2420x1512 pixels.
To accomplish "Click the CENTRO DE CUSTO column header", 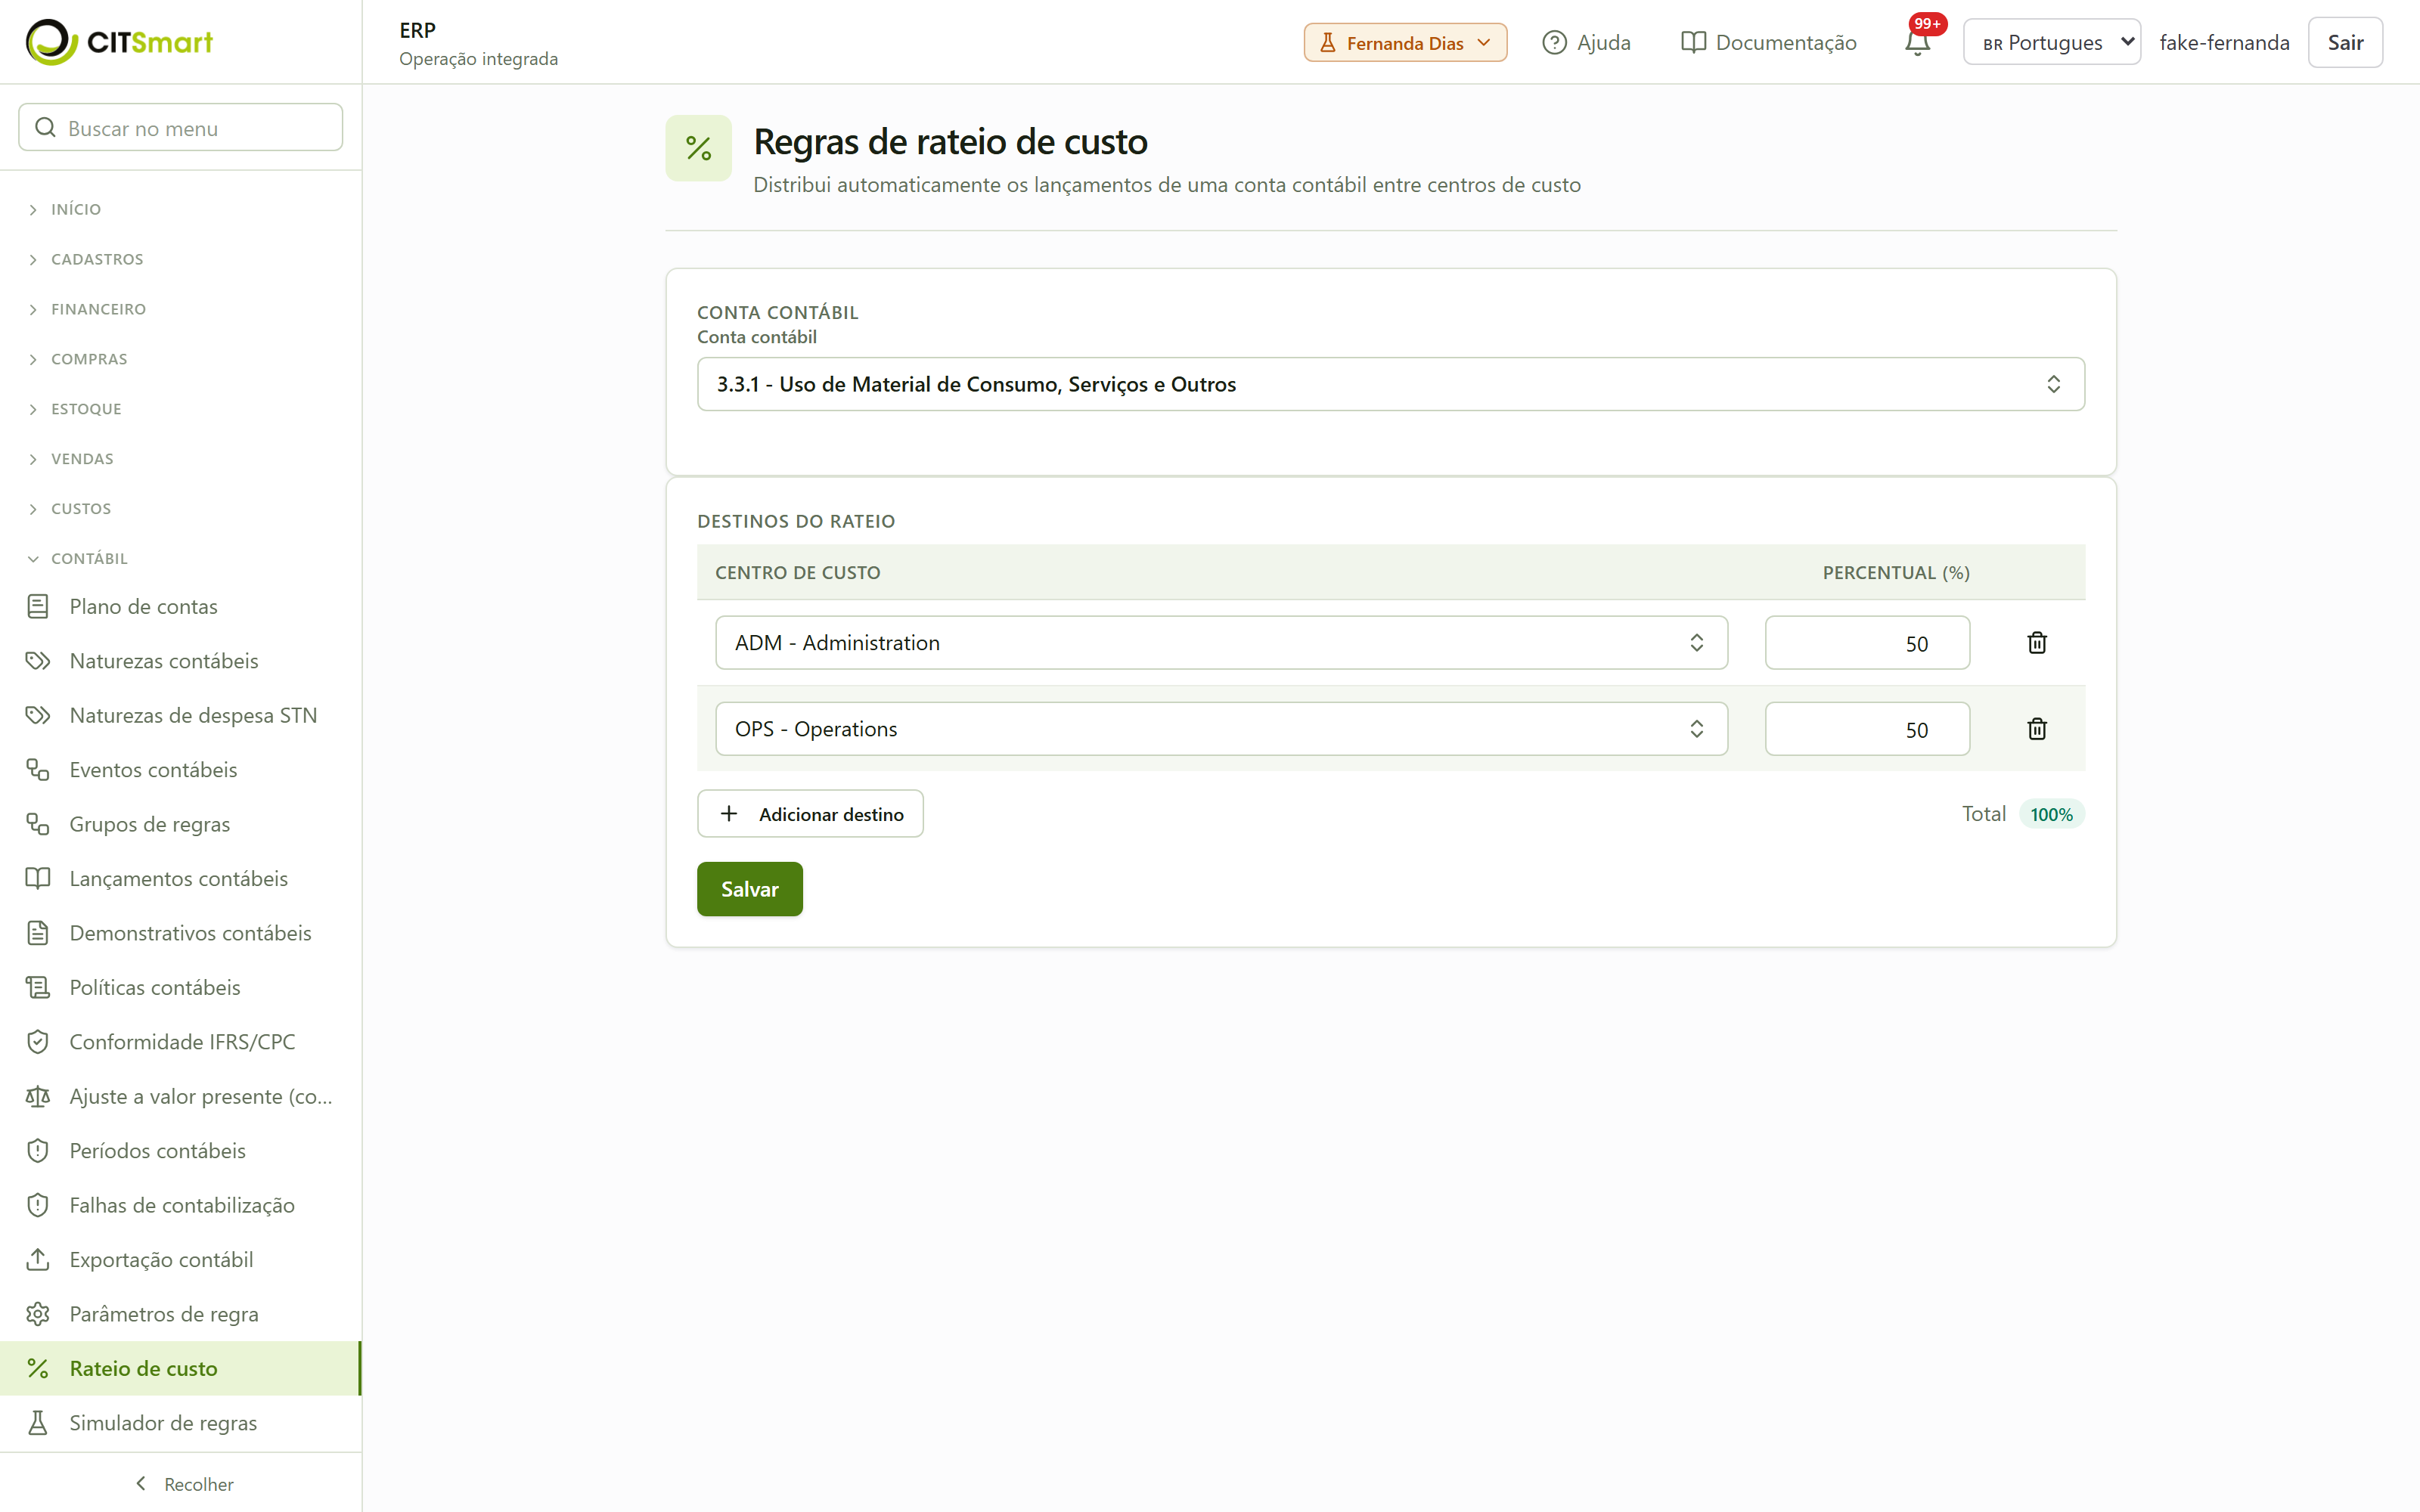I will coord(797,572).
